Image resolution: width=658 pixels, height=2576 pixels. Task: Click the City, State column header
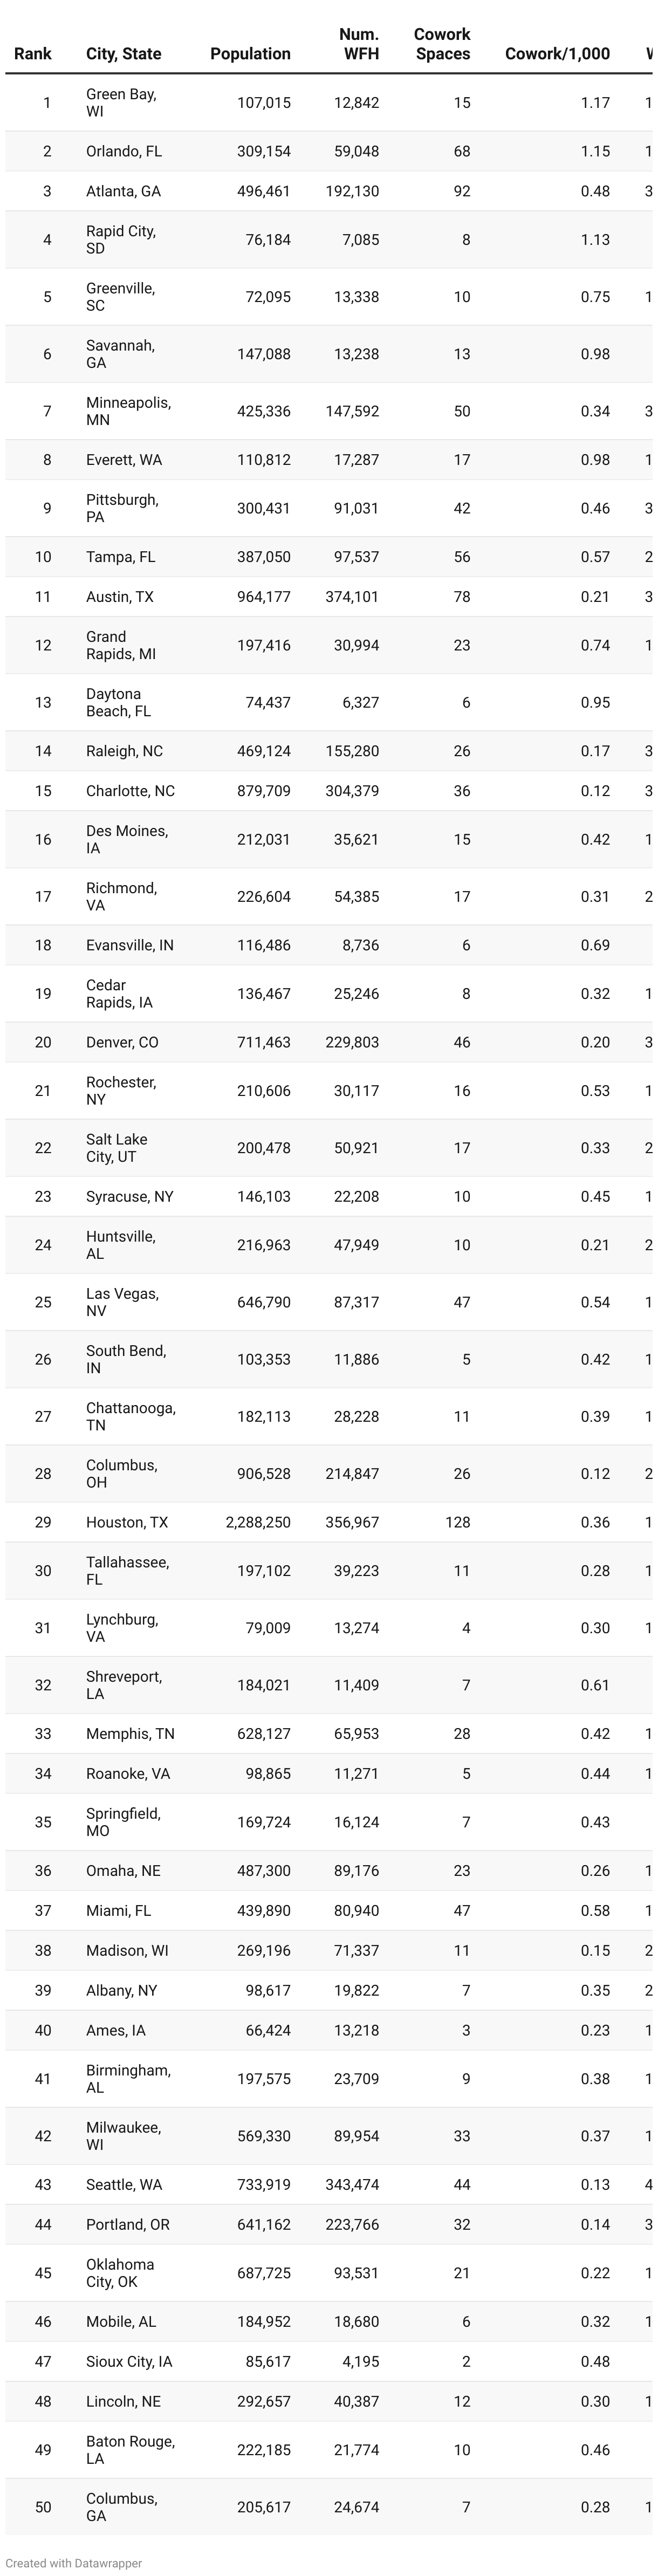click(123, 54)
